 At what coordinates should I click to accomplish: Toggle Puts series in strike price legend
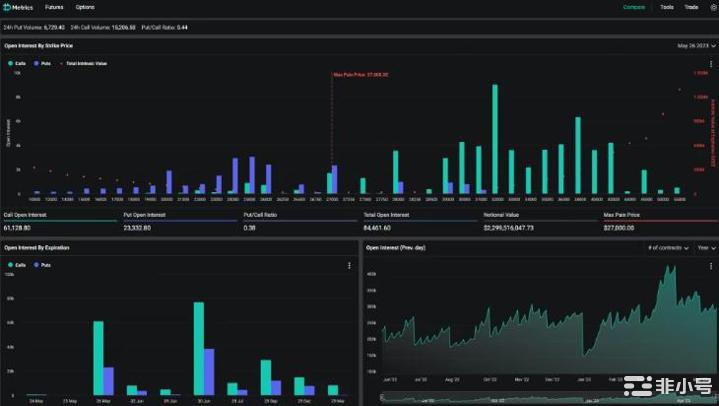[x=41, y=63]
